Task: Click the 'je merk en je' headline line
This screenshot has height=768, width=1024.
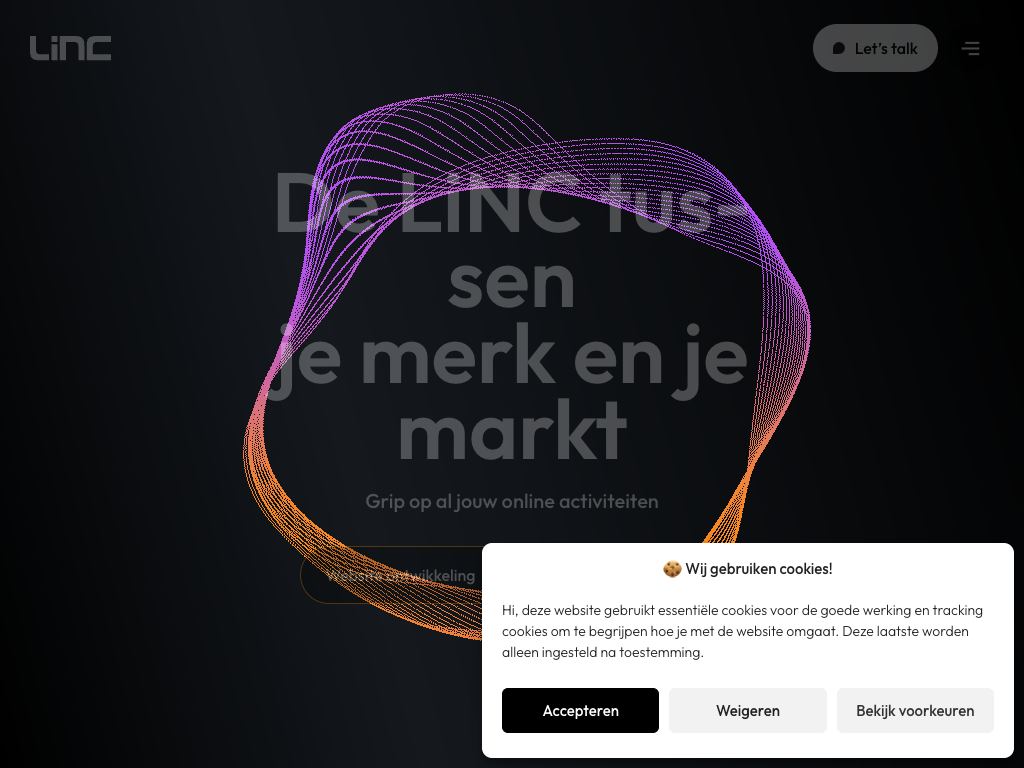Action: pos(512,356)
